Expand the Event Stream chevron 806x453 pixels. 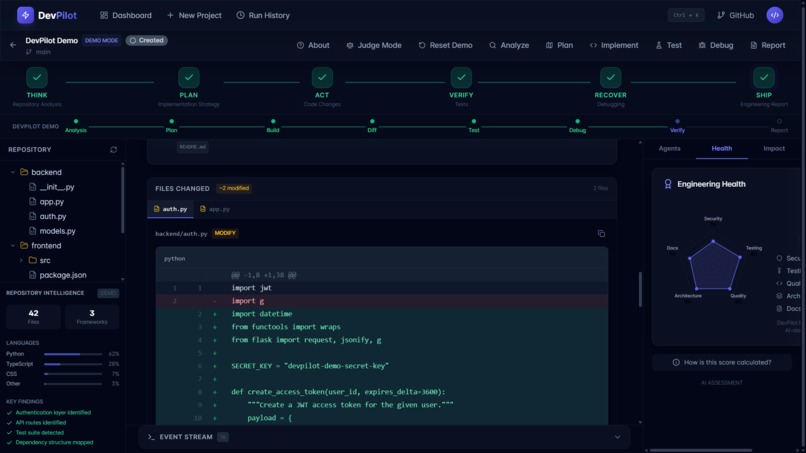[x=617, y=437]
